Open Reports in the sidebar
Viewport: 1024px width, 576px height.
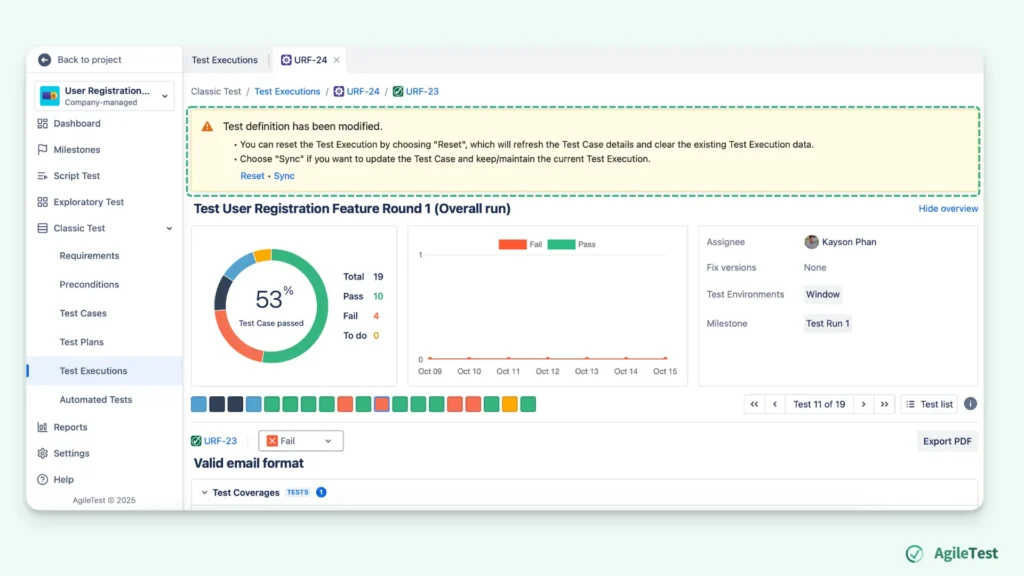pos(63,427)
